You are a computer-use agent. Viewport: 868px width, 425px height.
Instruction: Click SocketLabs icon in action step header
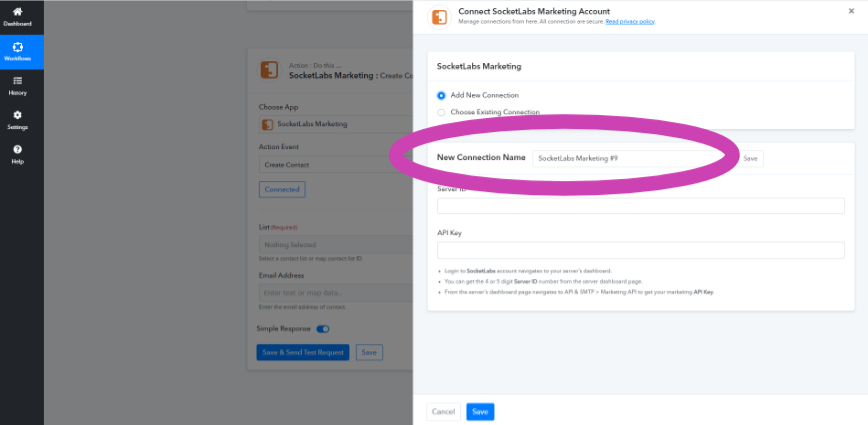[270, 70]
